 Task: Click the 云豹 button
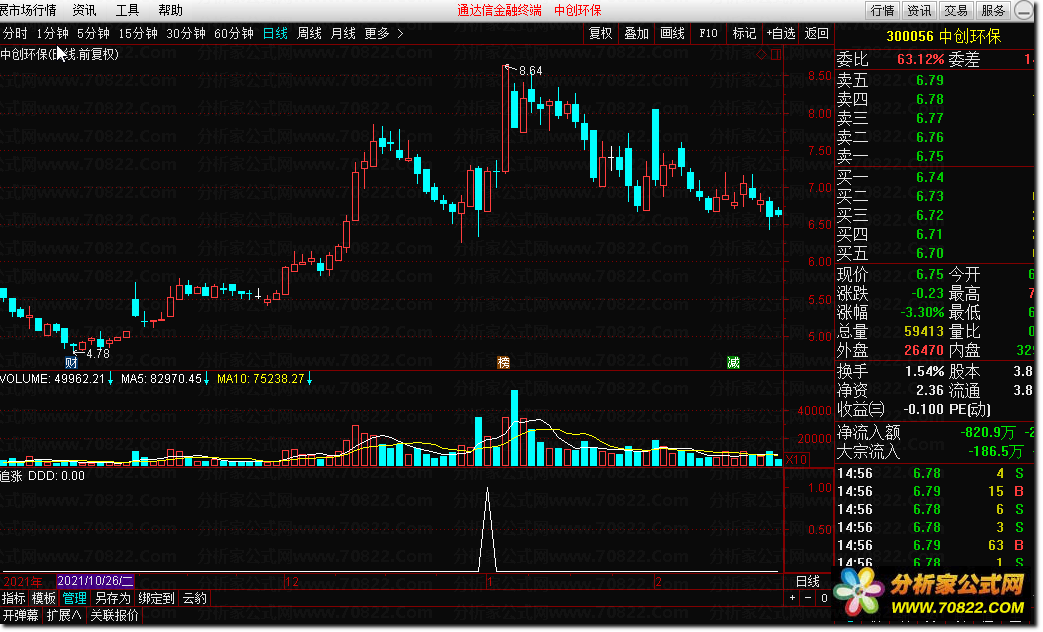[194, 598]
